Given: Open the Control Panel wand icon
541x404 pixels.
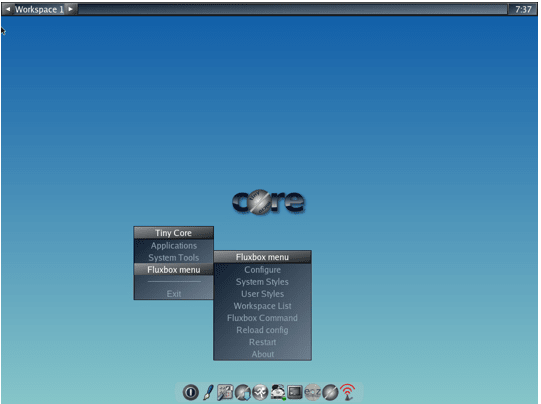Looking at the screenshot, I should point(225,392).
